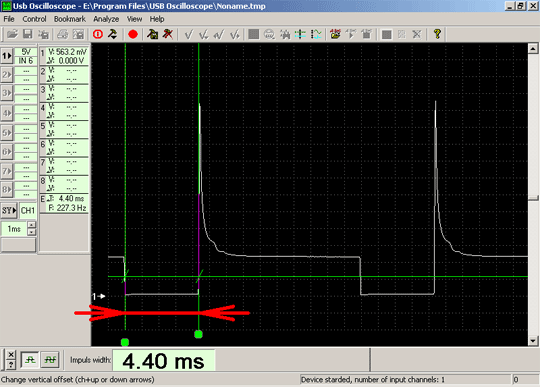Toggle channel 1 button
Screen dimensions: 540x387
(7, 56)
